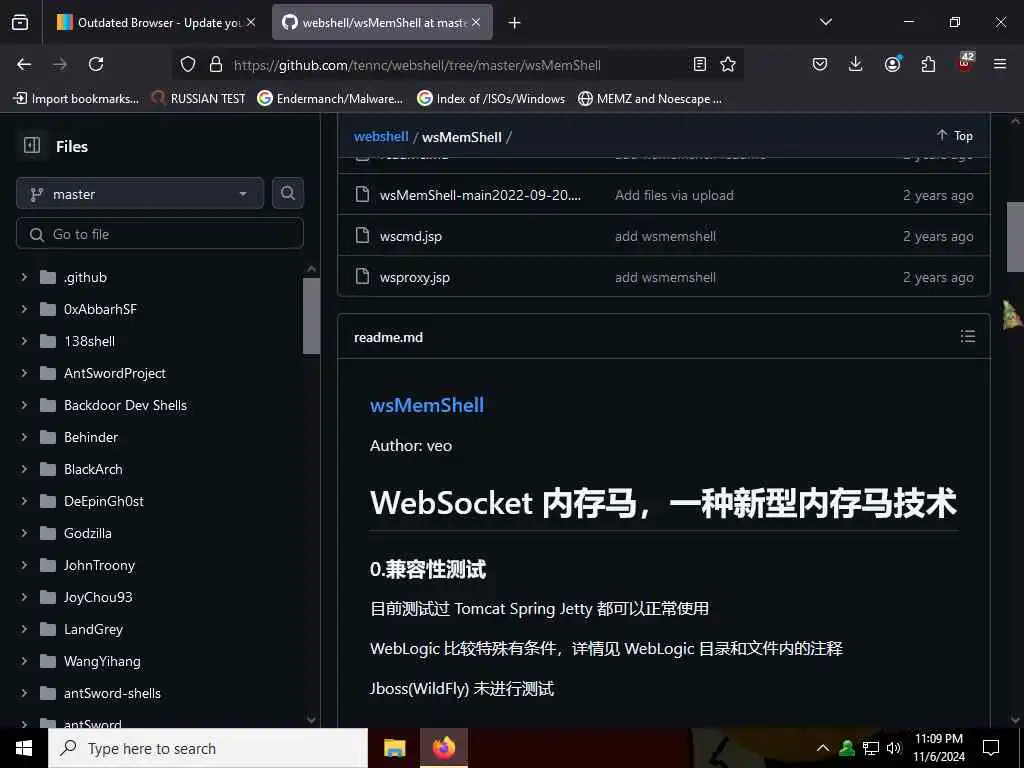
Task: Expand the Behinder folder chevron
Action: click(x=24, y=437)
